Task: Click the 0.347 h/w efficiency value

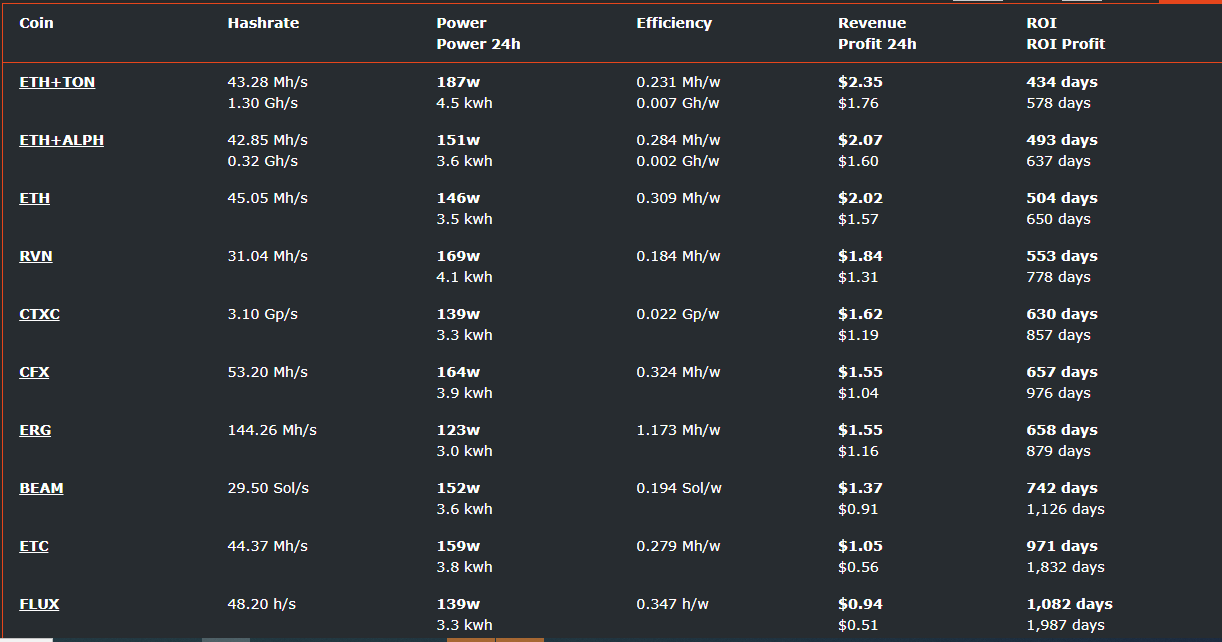Action: (x=673, y=604)
